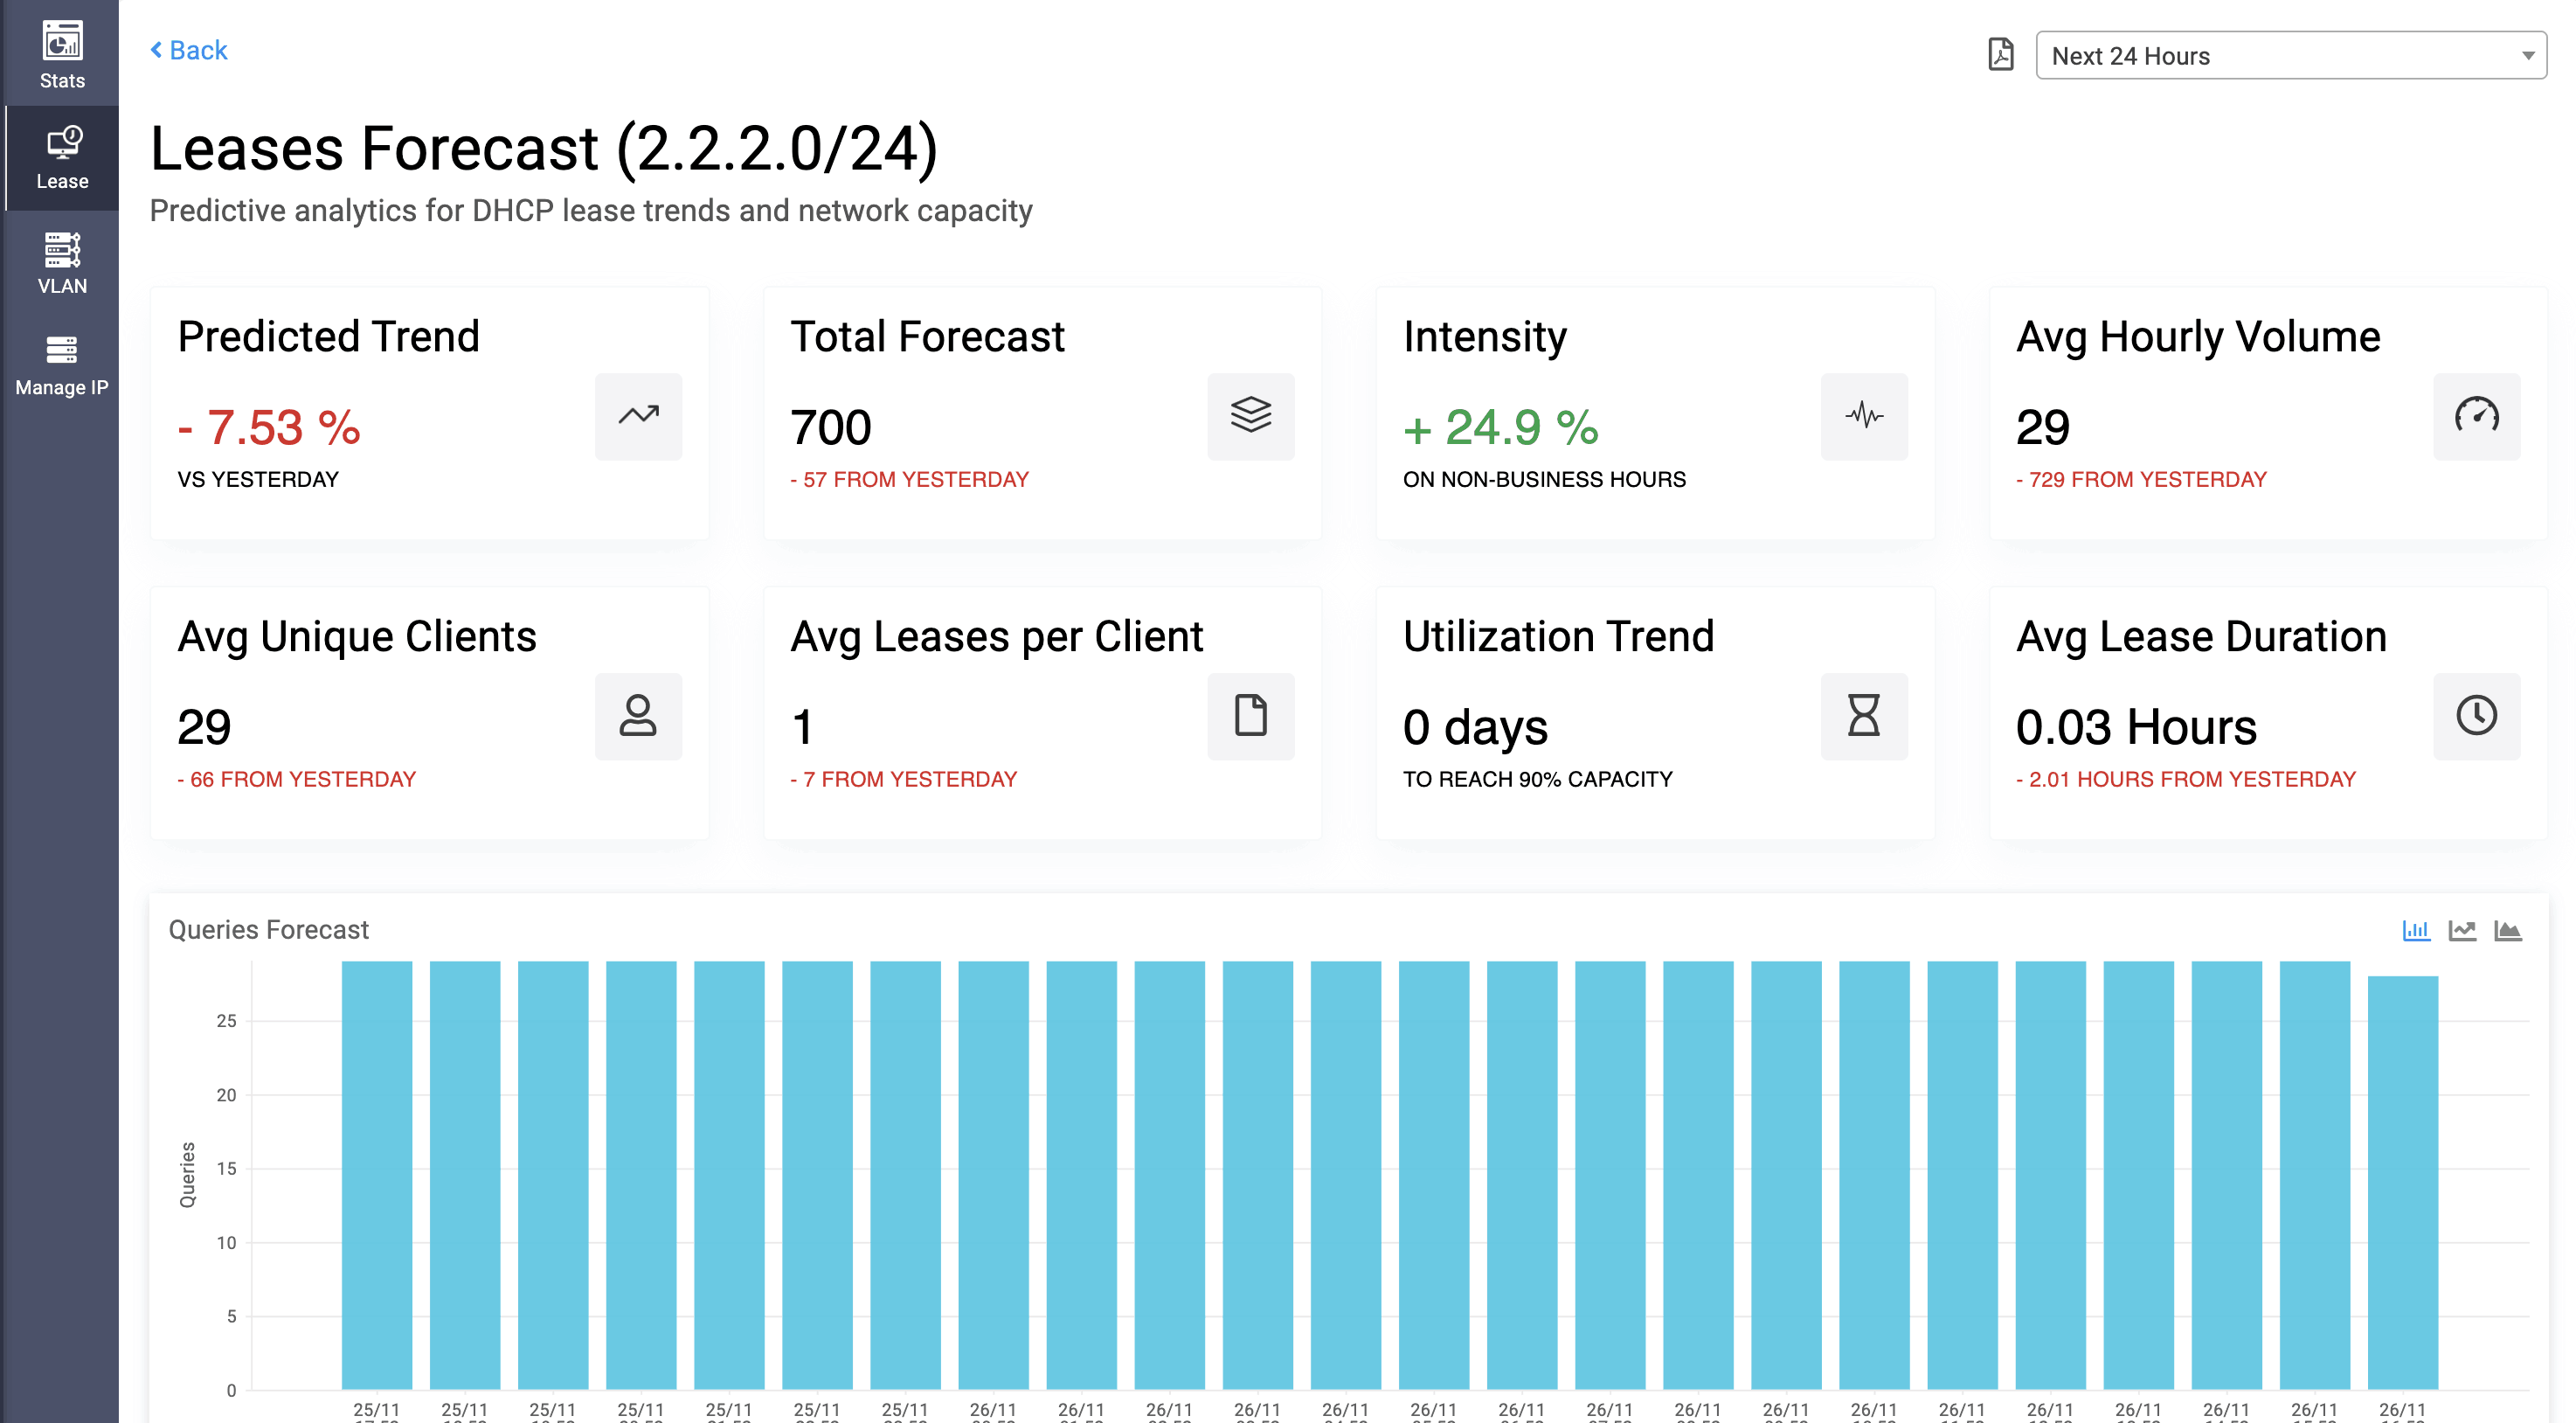Click the Avg Leases per Client file icon
2576x1423 pixels.
click(x=1250, y=716)
